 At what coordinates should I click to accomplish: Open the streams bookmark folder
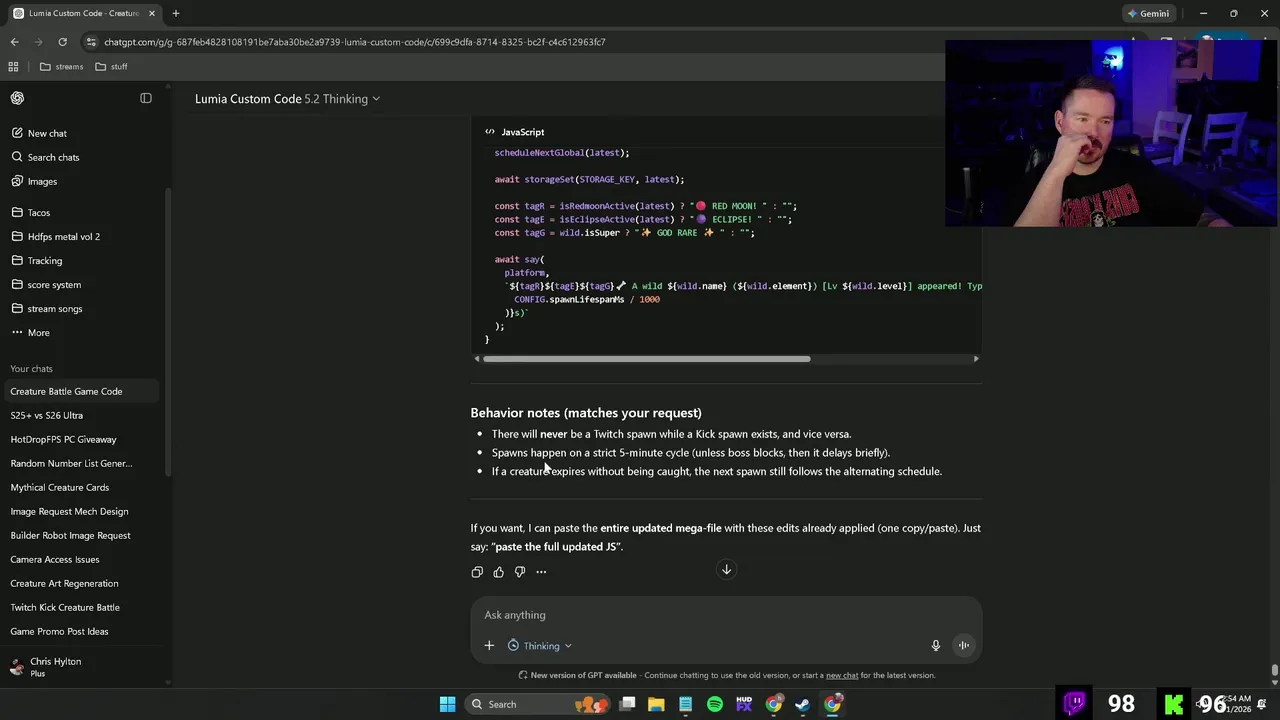coord(62,66)
